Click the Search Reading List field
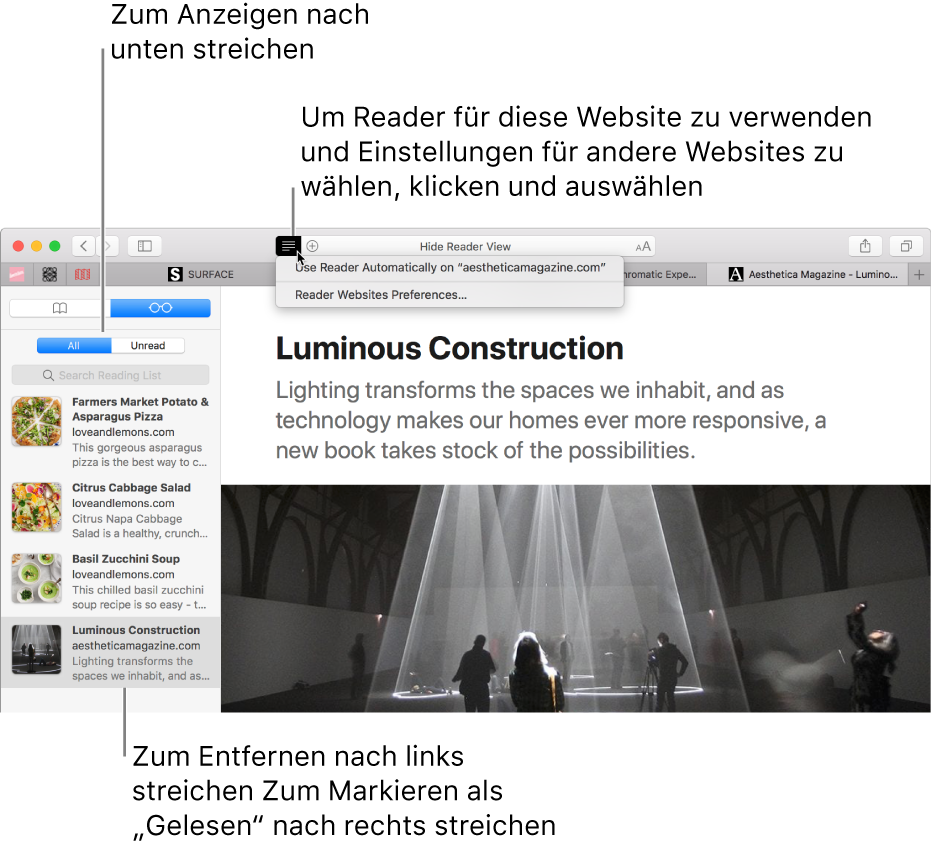 (x=110, y=375)
